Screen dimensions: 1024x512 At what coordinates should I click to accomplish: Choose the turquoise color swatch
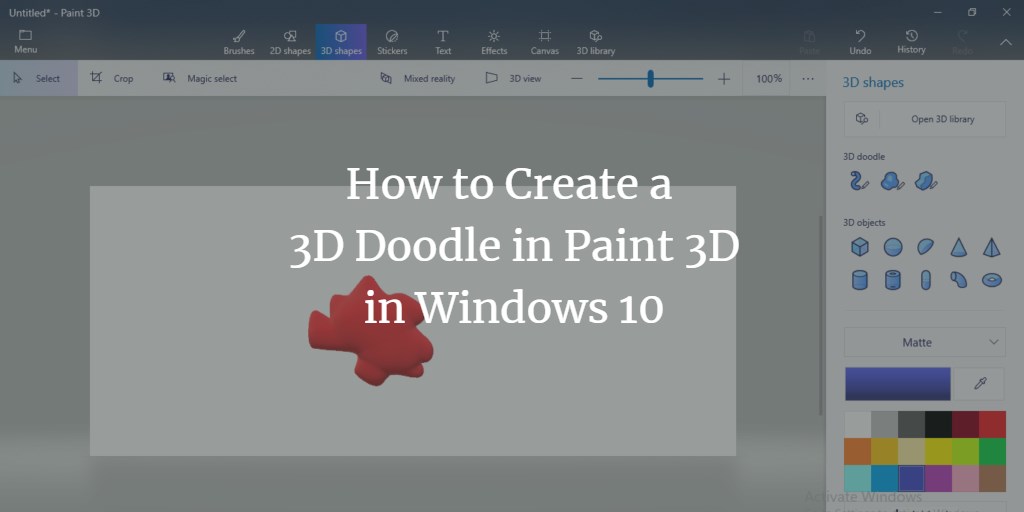point(857,479)
